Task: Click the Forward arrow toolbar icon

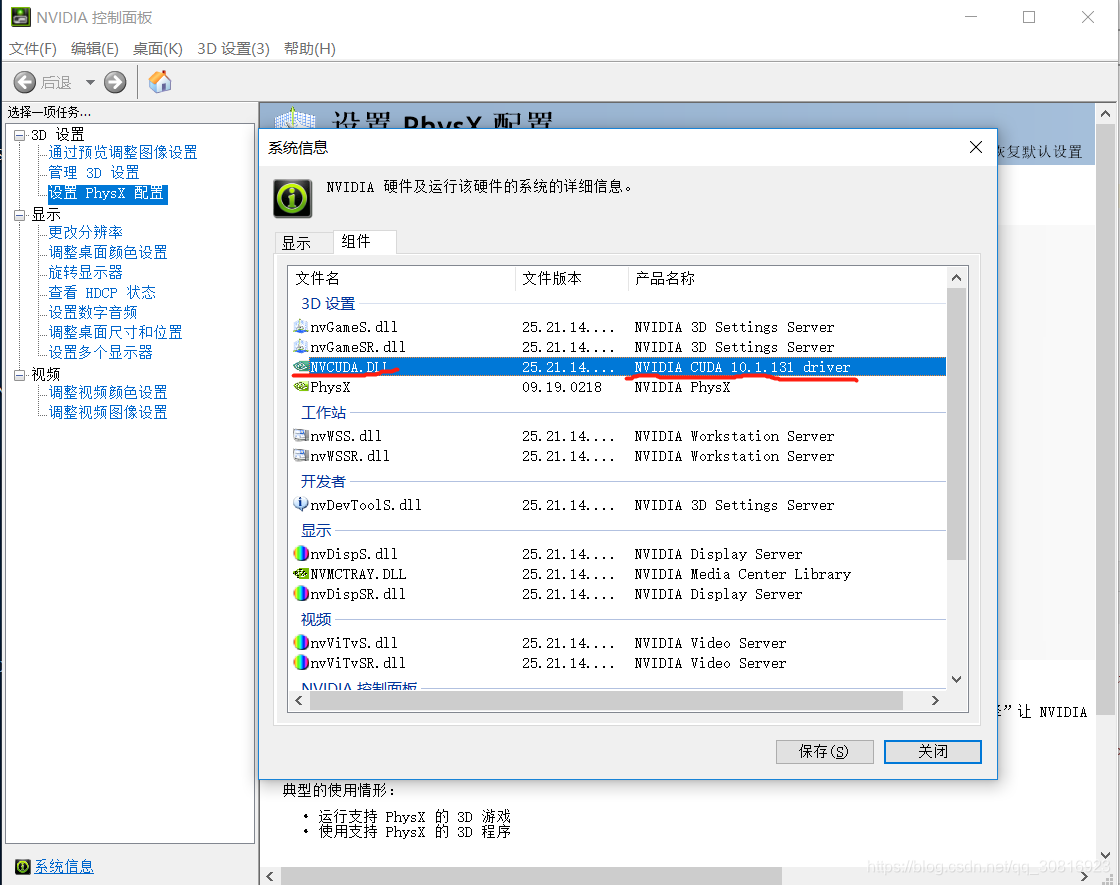Action: (x=115, y=82)
